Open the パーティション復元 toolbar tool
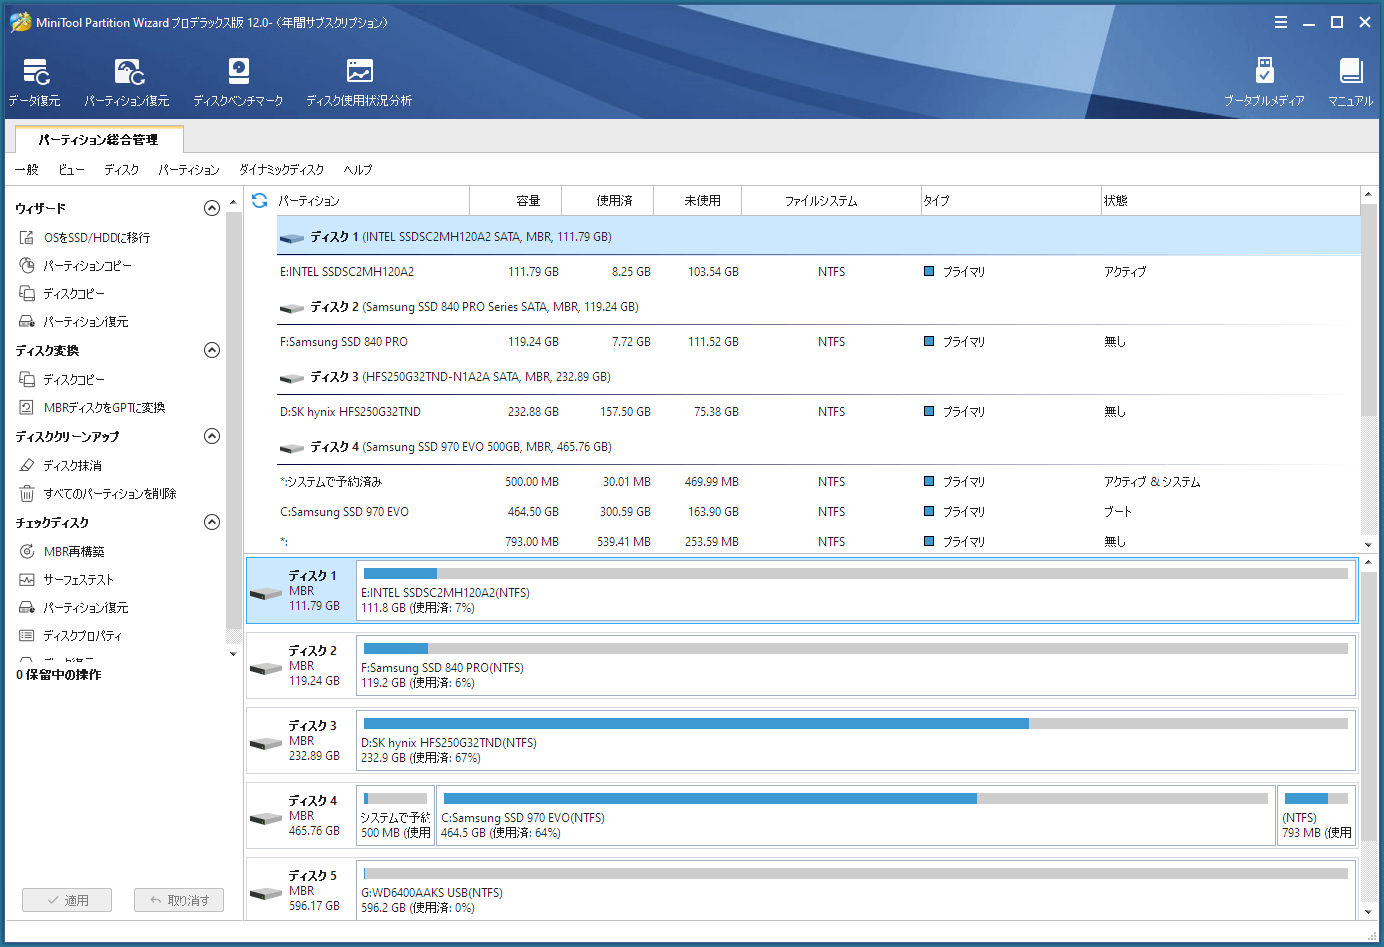1384x947 pixels. coord(127,82)
